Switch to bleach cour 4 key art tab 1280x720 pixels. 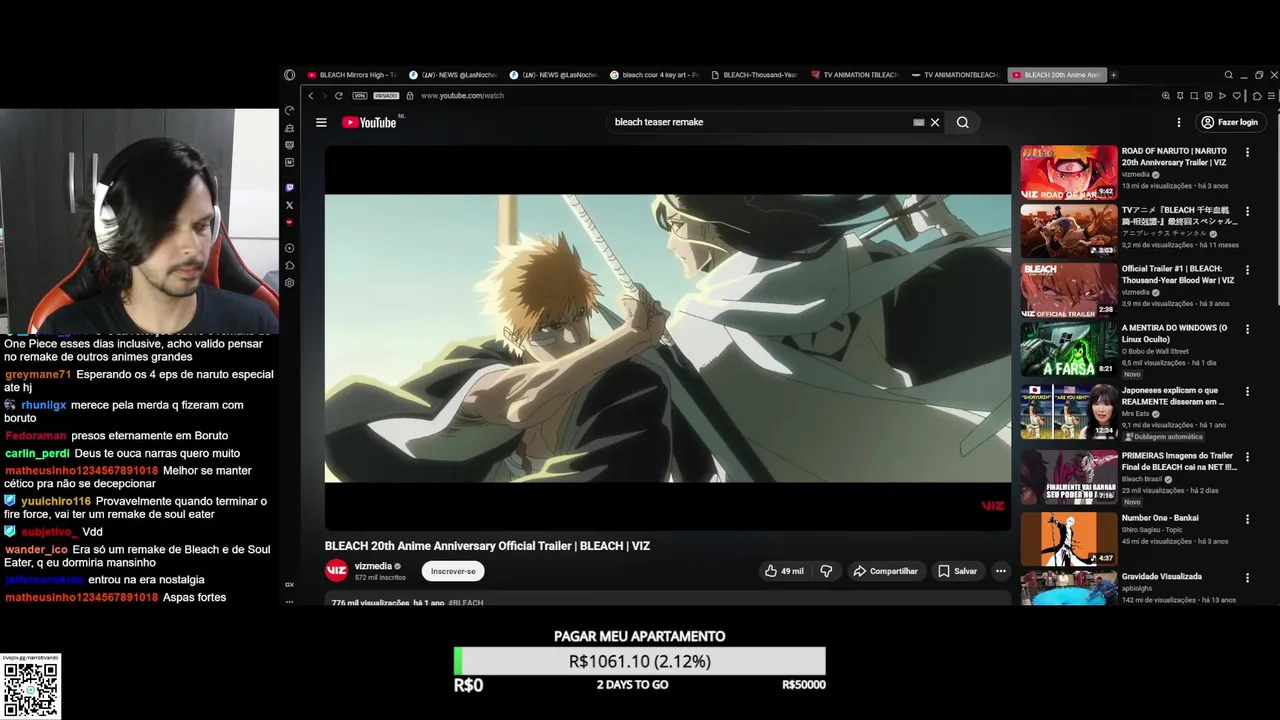pyautogui.click(x=653, y=75)
